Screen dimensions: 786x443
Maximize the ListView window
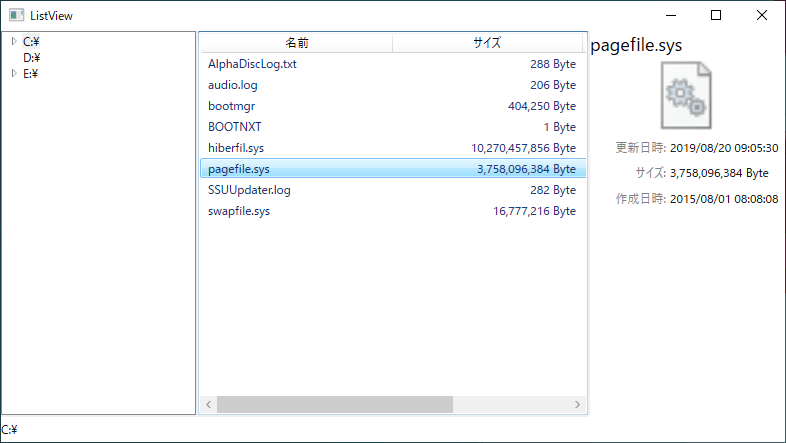(716, 16)
